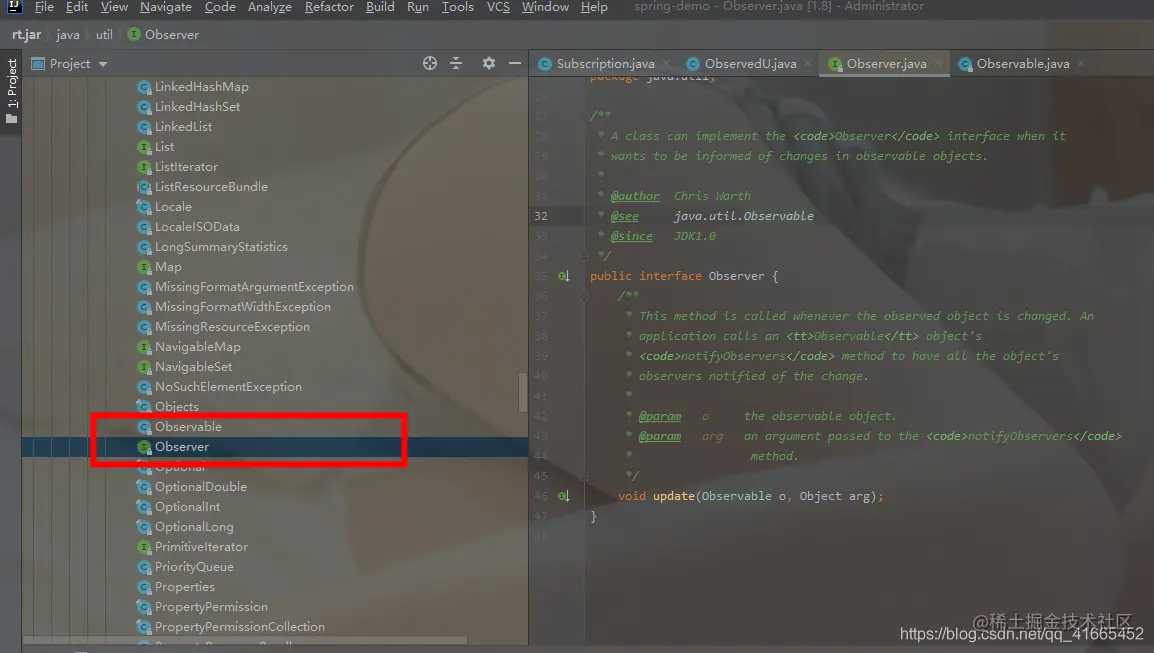This screenshot has width=1154, height=653.
Task: Open the File menu
Action: coord(44,7)
